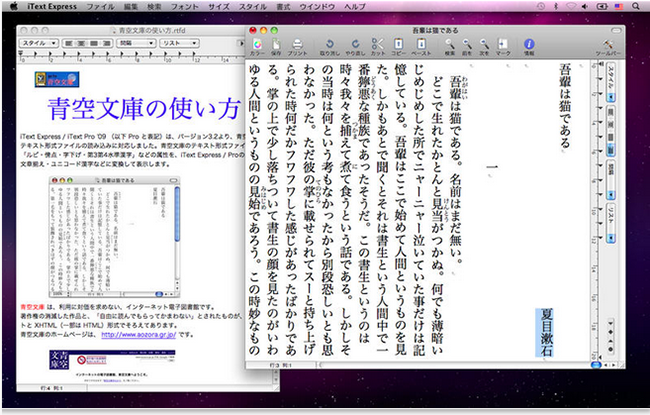Open the スタイル menu in menu bar
Viewport: 650px width, 415px height.
coord(253,6)
